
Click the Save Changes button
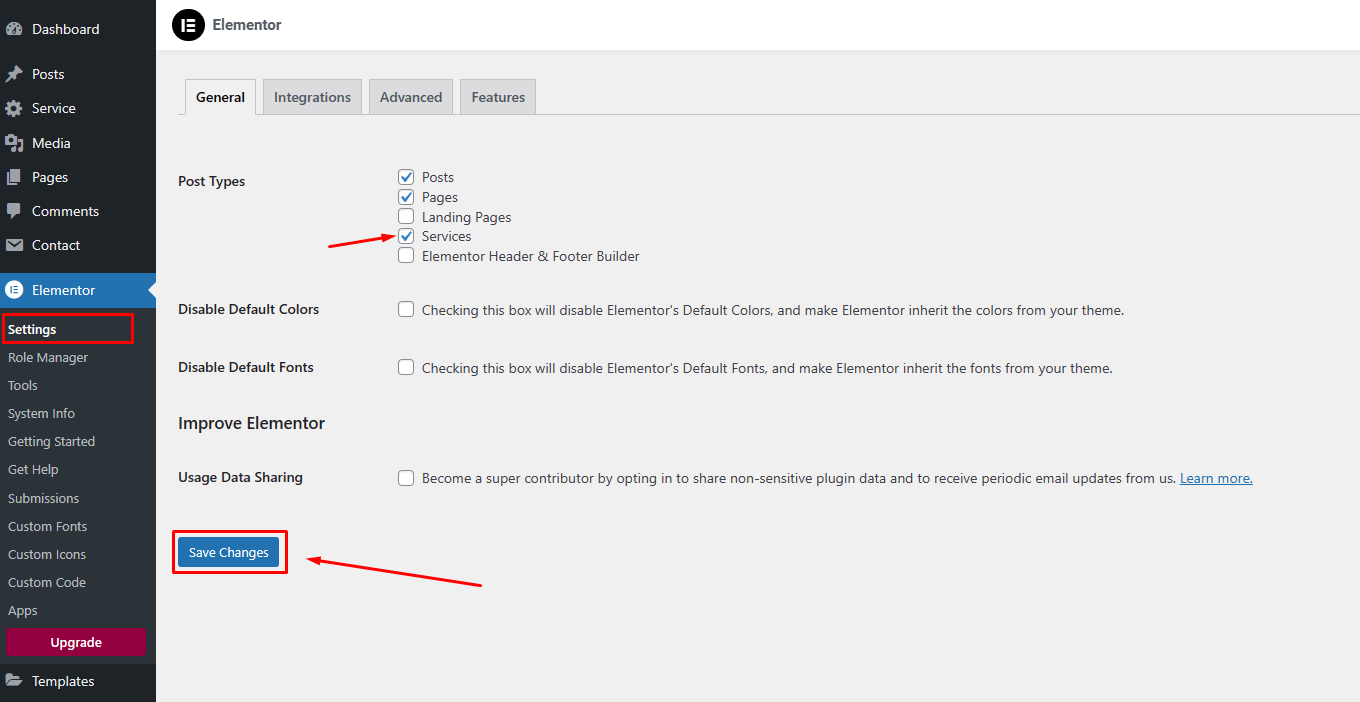tap(229, 552)
